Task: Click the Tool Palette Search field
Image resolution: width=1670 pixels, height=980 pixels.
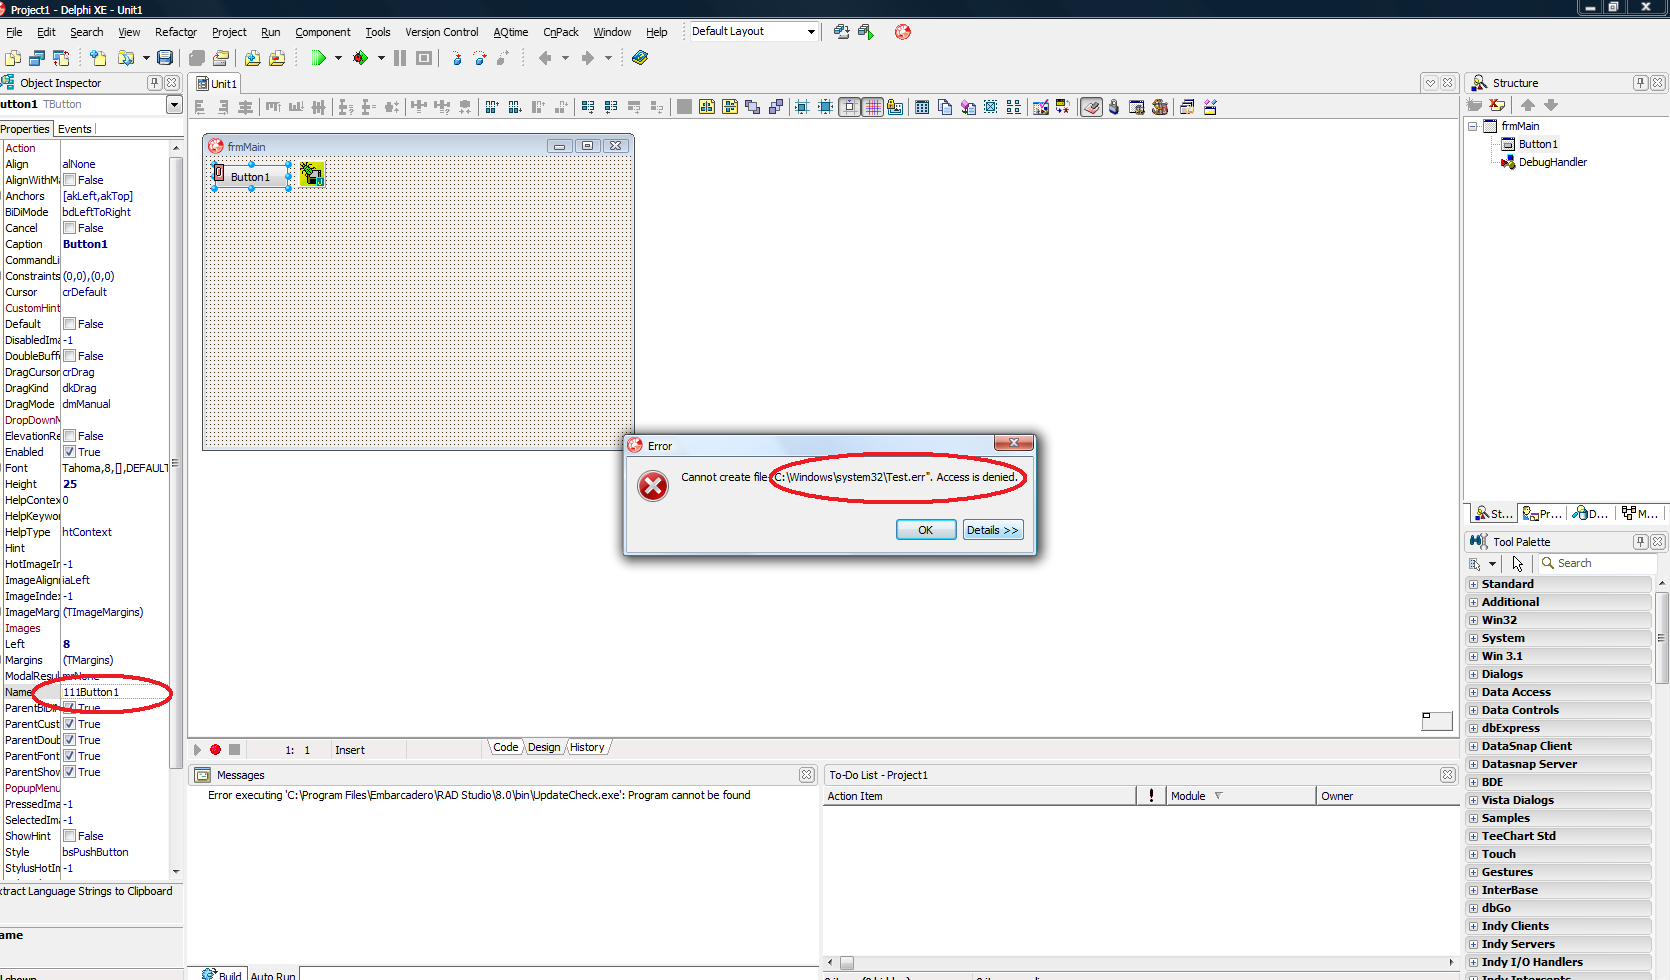Action: [1600, 563]
